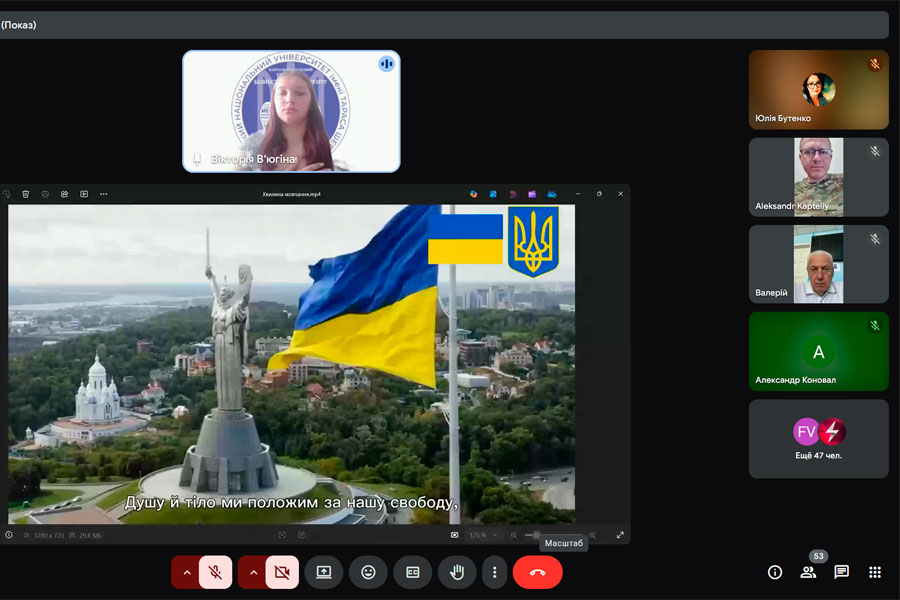Click the filmstrip icon left of 125%

click(x=454, y=535)
